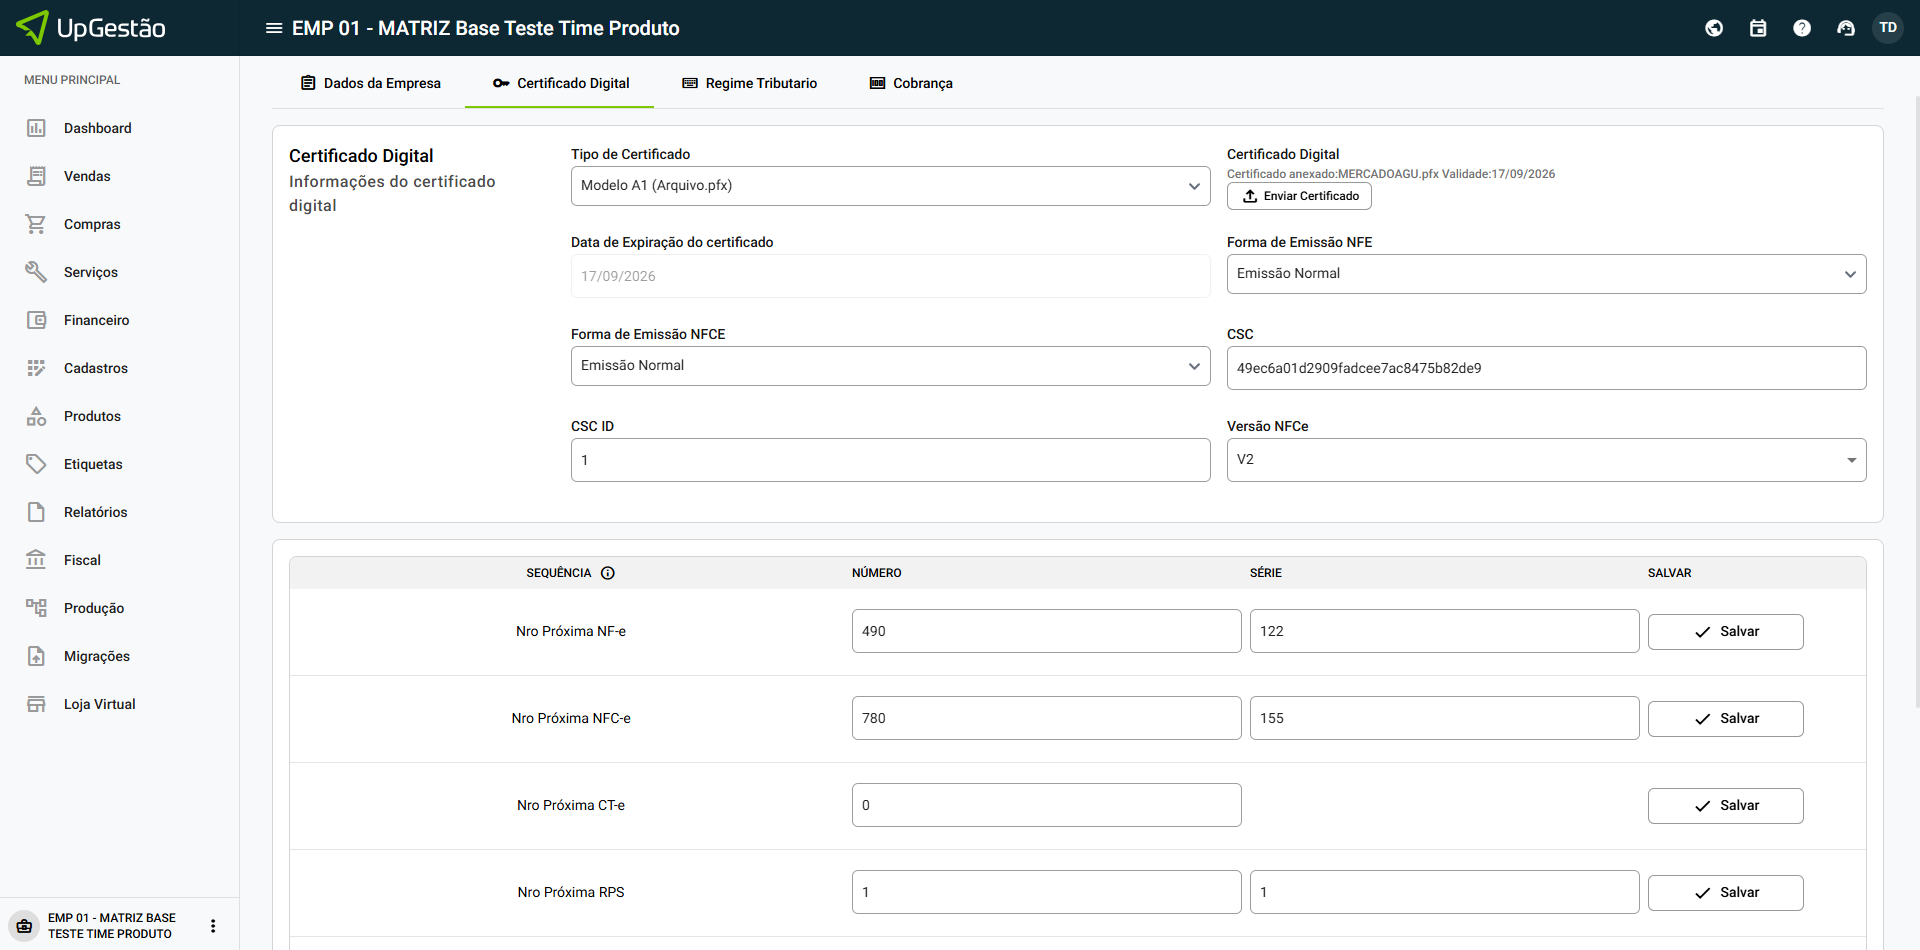Screen dimensions: 1920x950
Task: Open company options three-dot menu
Action: click(x=213, y=926)
